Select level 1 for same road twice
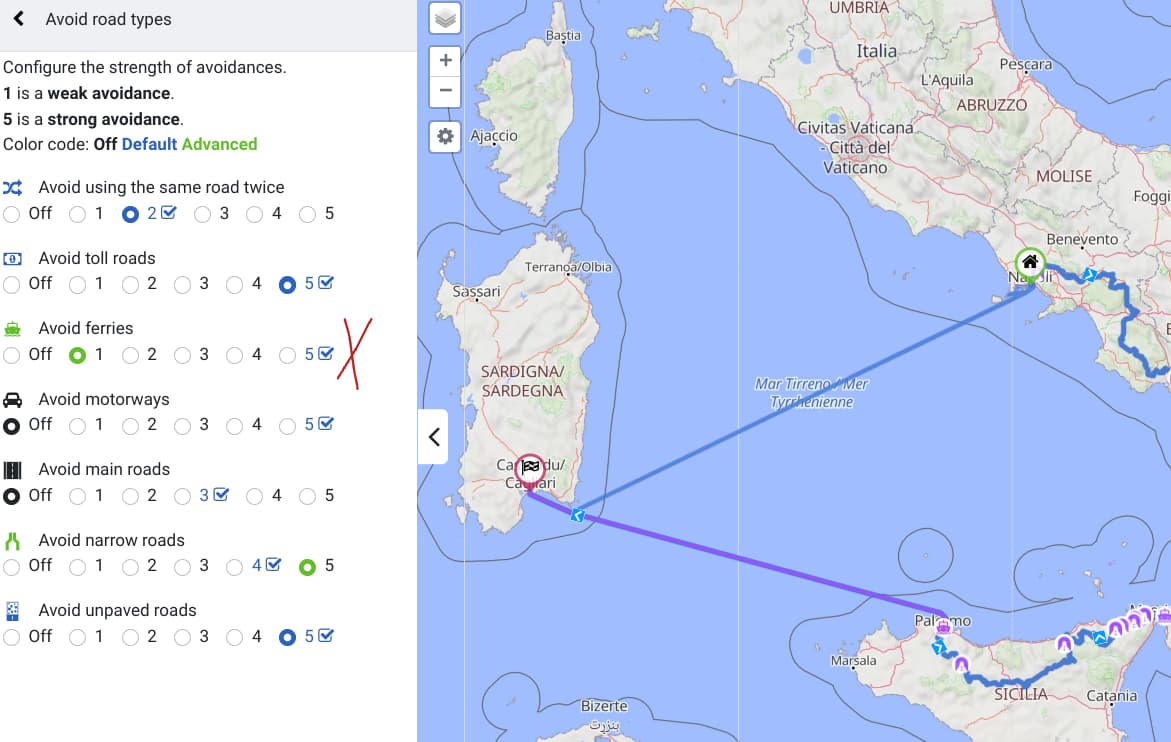 click(77, 214)
